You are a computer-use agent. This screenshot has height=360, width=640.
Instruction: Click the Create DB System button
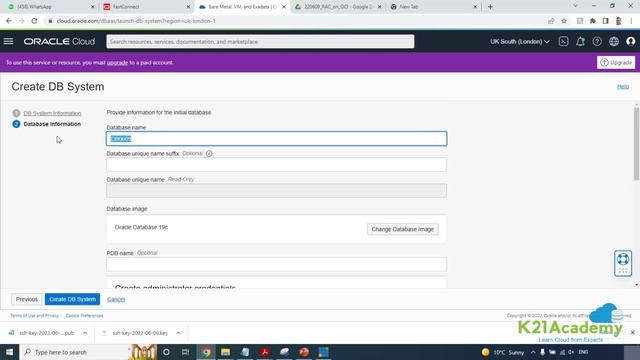click(72, 299)
